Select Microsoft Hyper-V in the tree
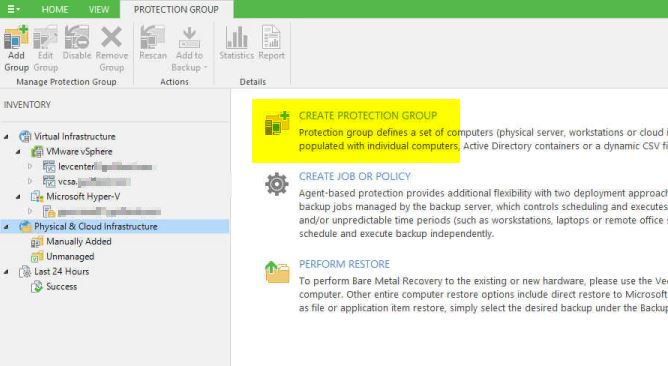This screenshot has height=366, width=668. (83, 196)
